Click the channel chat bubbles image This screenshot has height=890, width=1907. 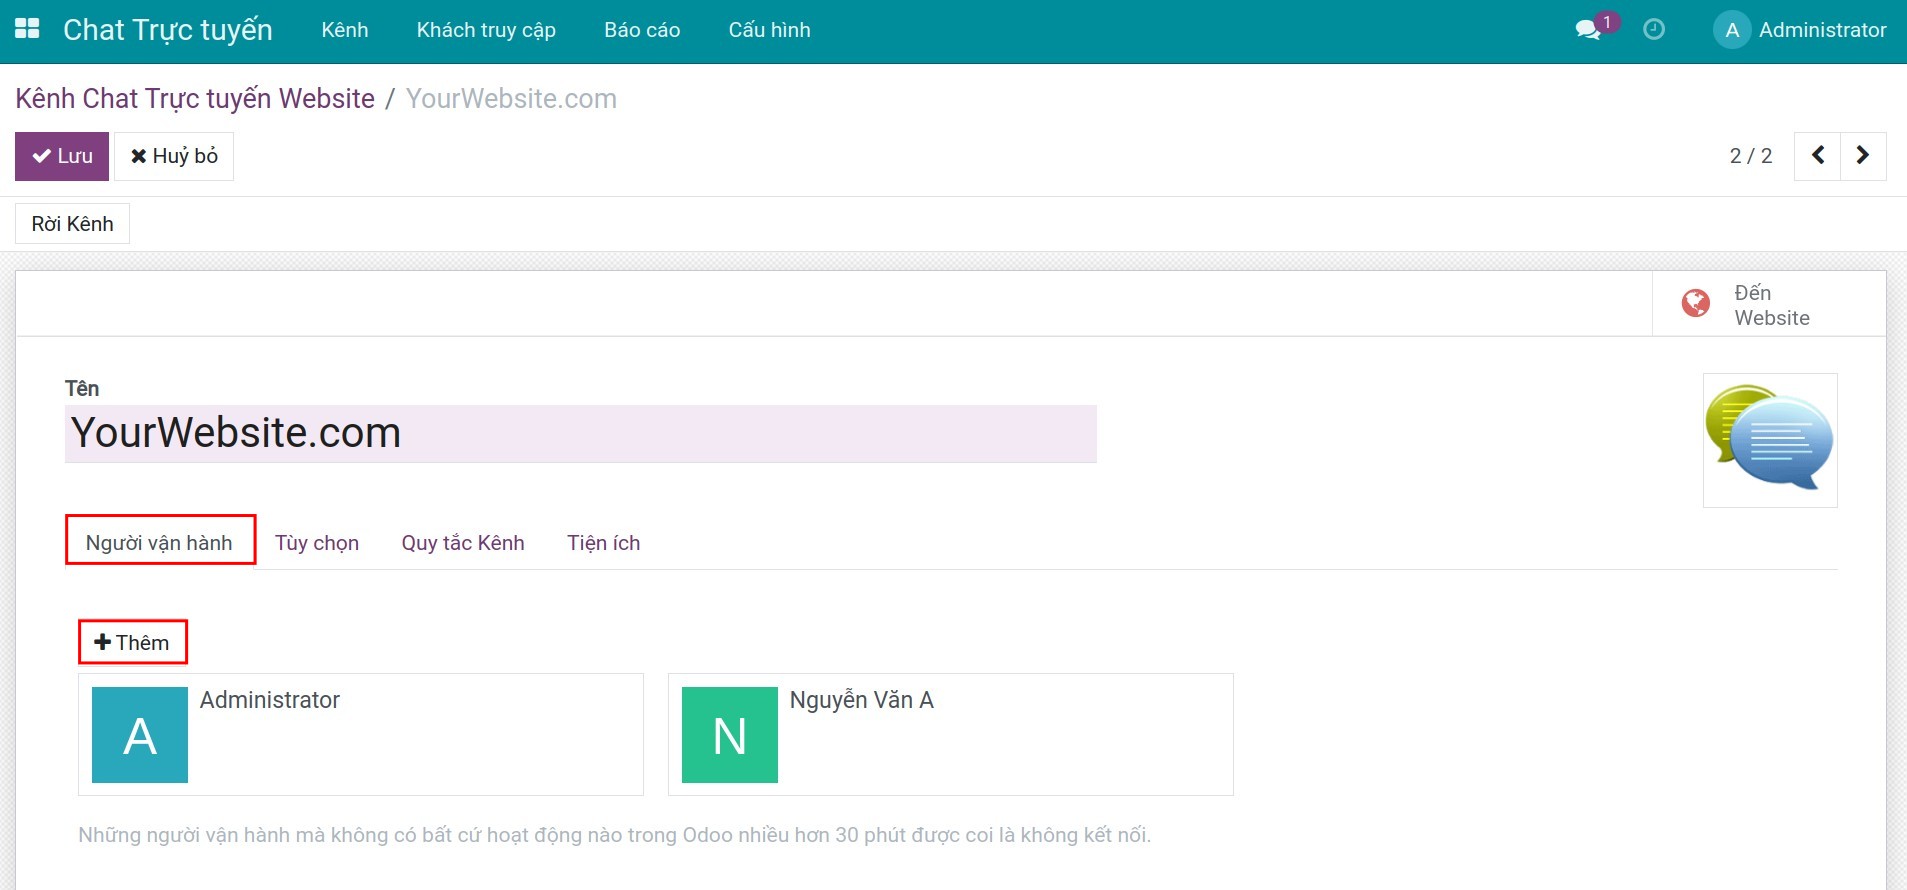(x=1769, y=440)
